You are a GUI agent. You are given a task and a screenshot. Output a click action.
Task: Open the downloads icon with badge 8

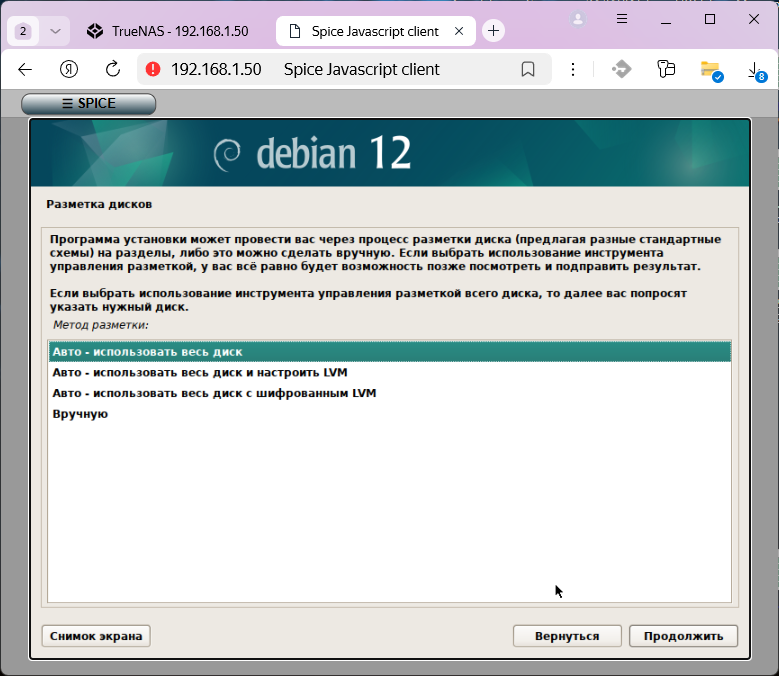point(757,71)
